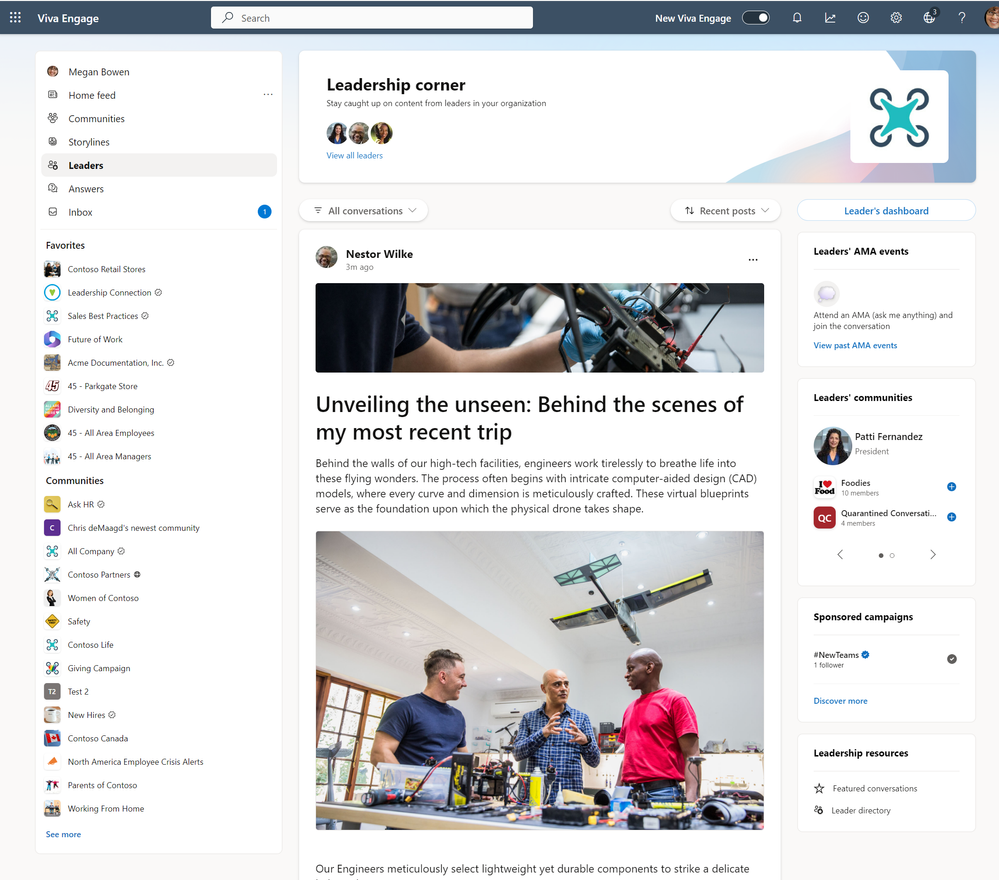The width and height of the screenshot is (999, 880).
Task: Open 45 - All Area Managers community
Action: 110,456
